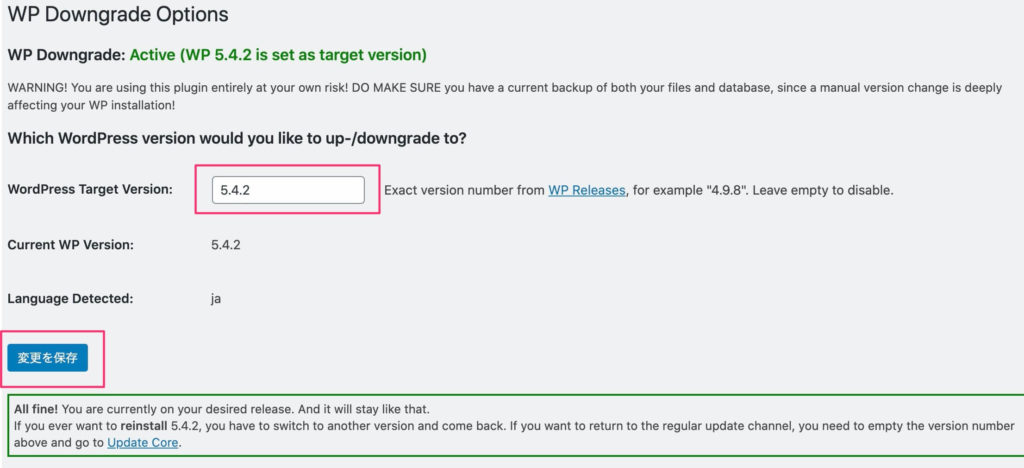The width and height of the screenshot is (1024, 468).
Task: Select the current version value 5.4.2
Action: click(226, 245)
